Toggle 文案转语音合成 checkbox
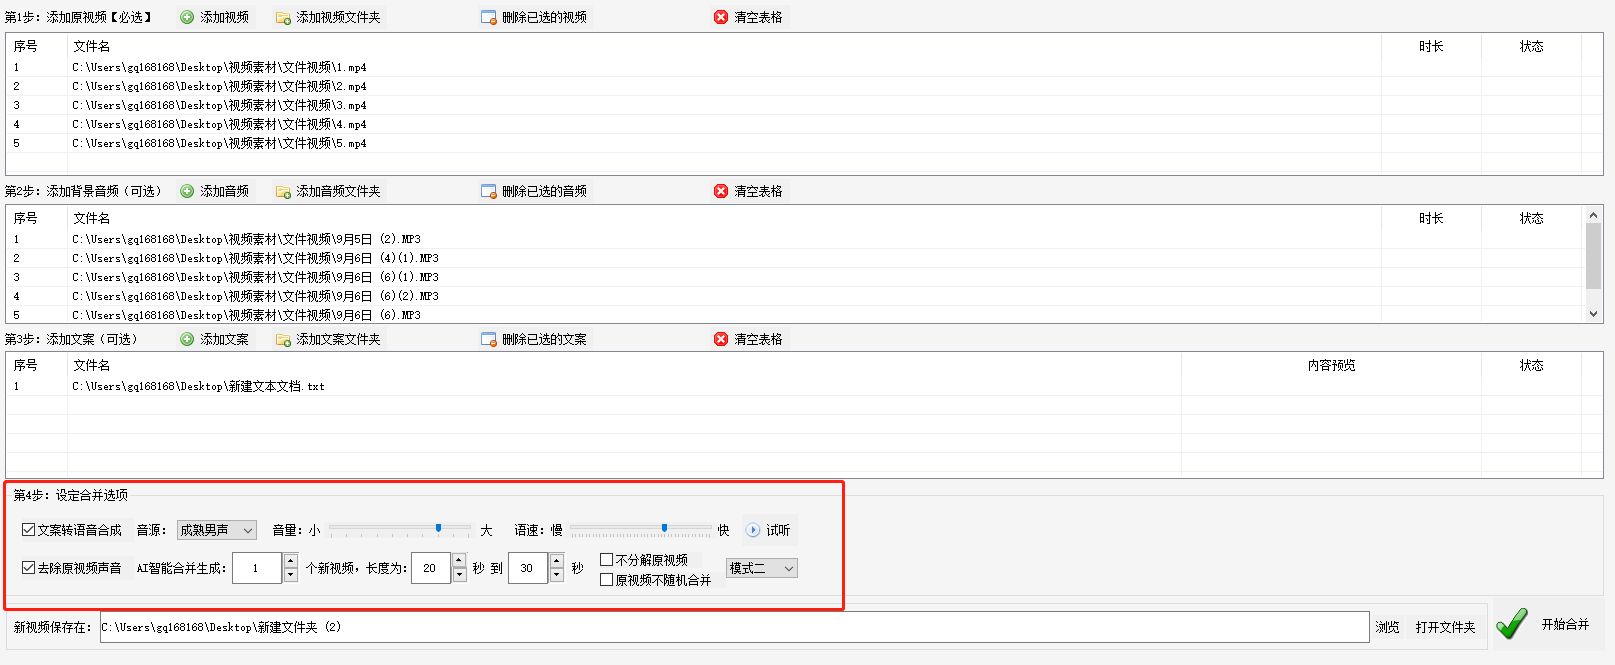The width and height of the screenshot is (1615, 665). click(x=28, y=530)
